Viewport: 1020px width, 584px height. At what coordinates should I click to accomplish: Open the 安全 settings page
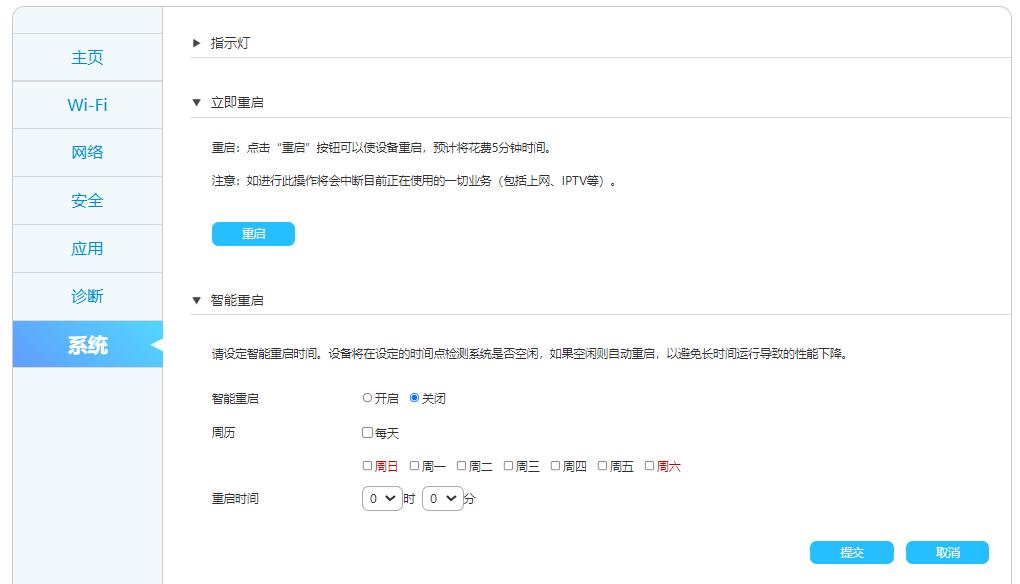pos(87,200)
